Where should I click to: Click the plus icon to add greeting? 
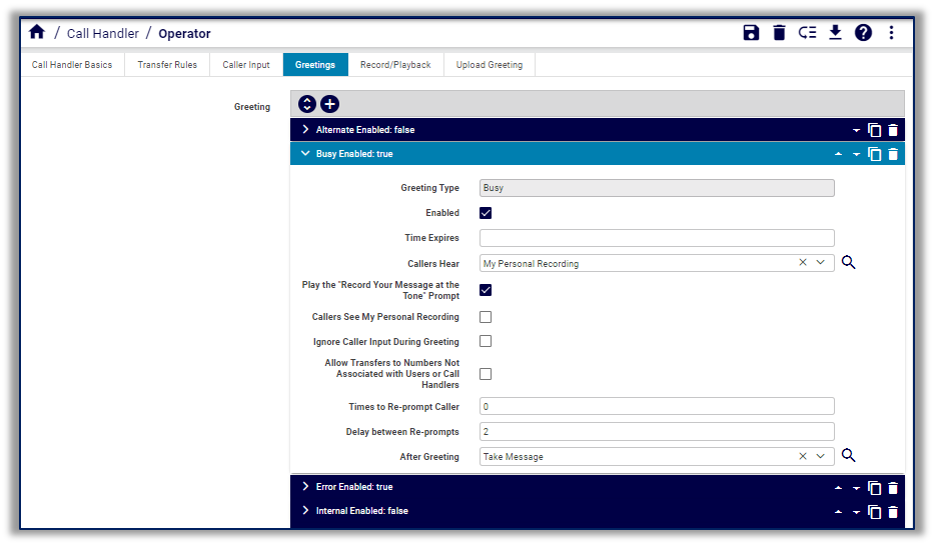pyautogui.click(x=330, y=104)
